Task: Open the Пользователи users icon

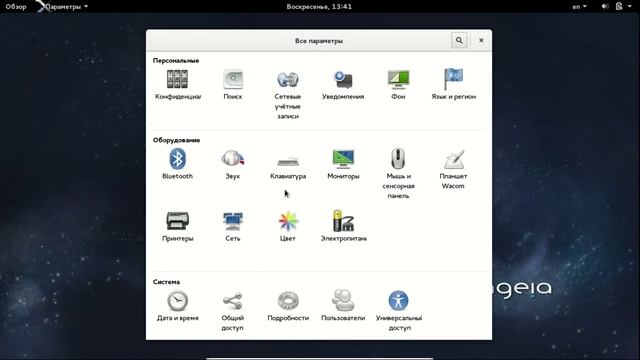Action: (x=343, y=300)
